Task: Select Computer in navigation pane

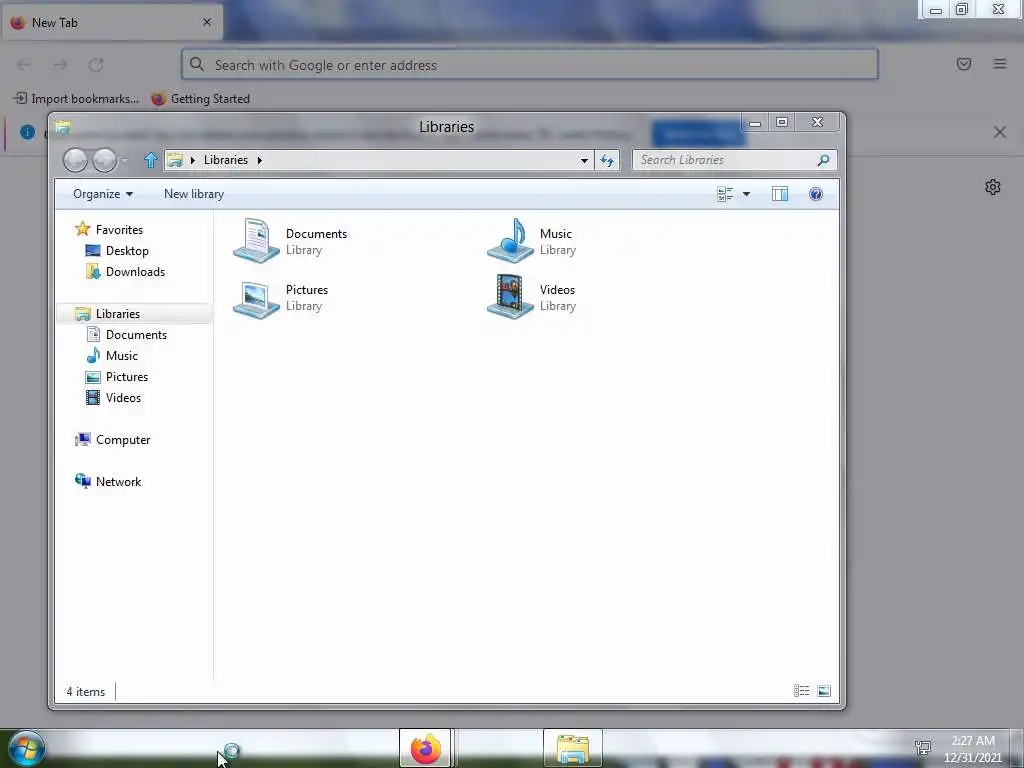Action: pos(123,440)
